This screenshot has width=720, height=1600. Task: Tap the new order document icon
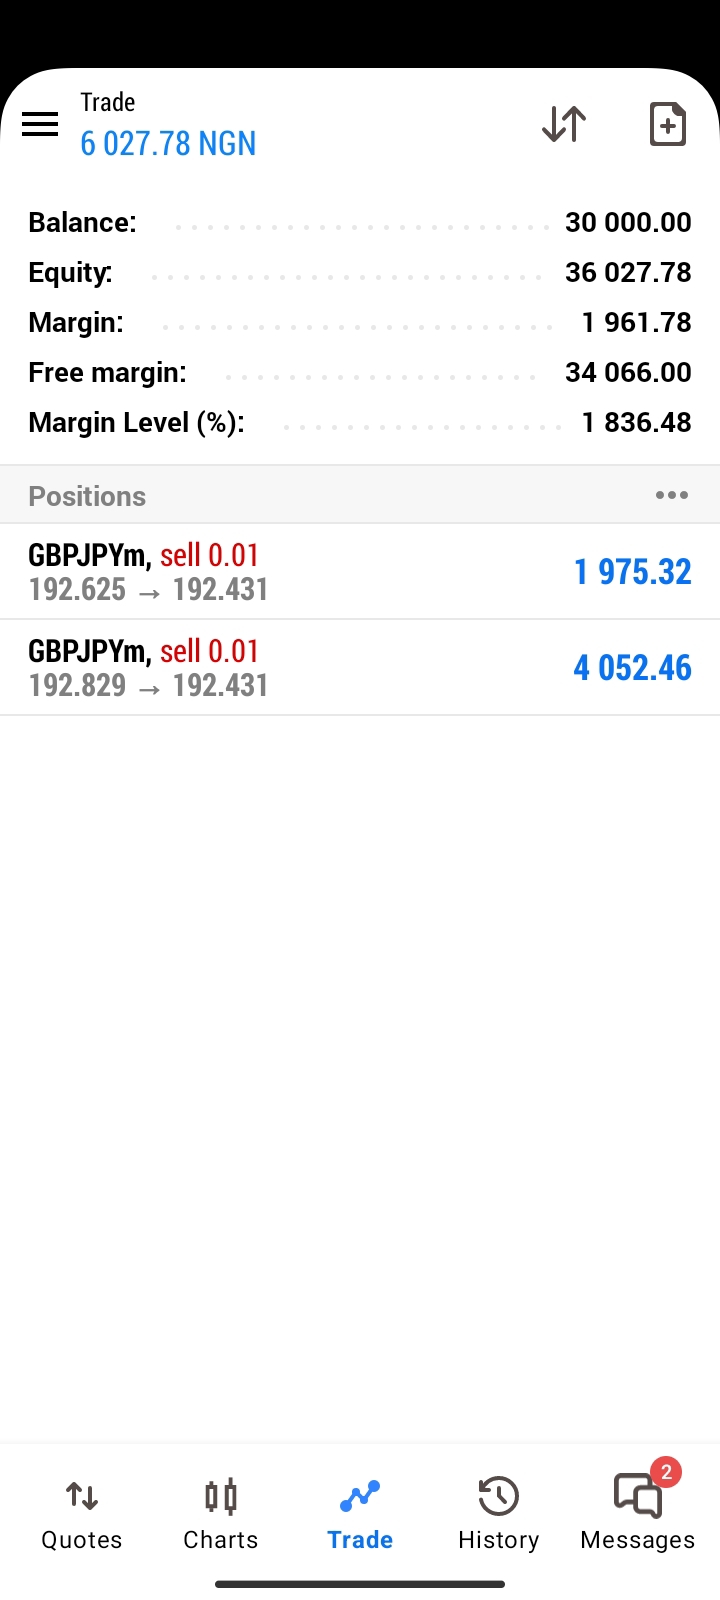coord(667,124)
